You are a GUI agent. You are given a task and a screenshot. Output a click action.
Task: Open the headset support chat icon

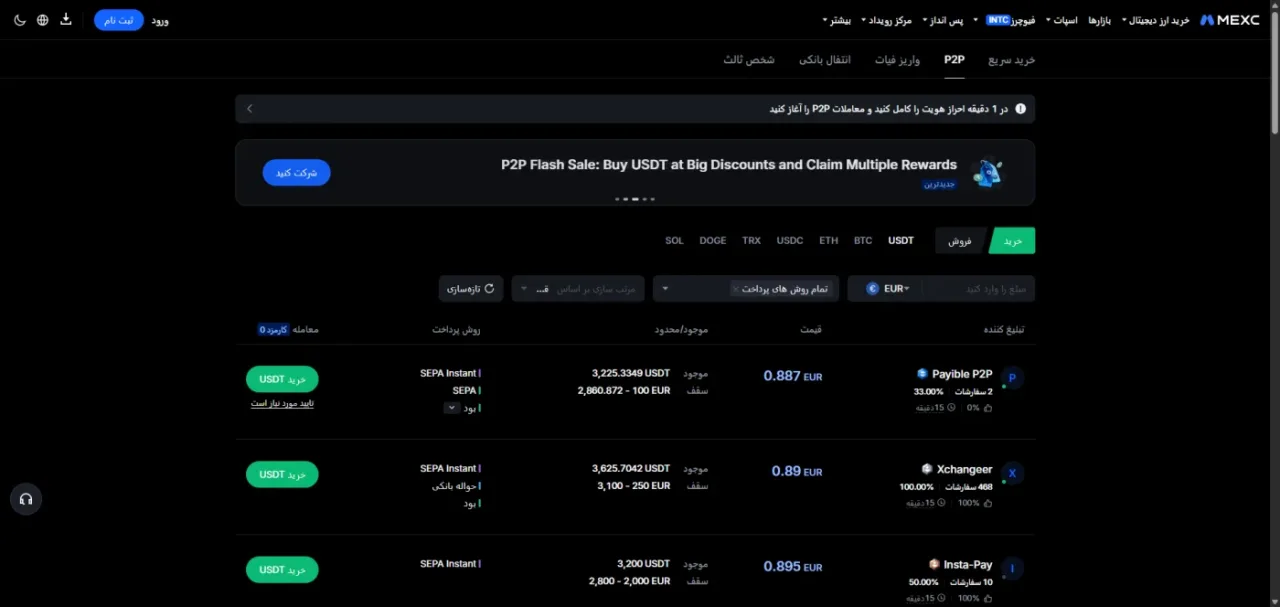tap(26, 499)
